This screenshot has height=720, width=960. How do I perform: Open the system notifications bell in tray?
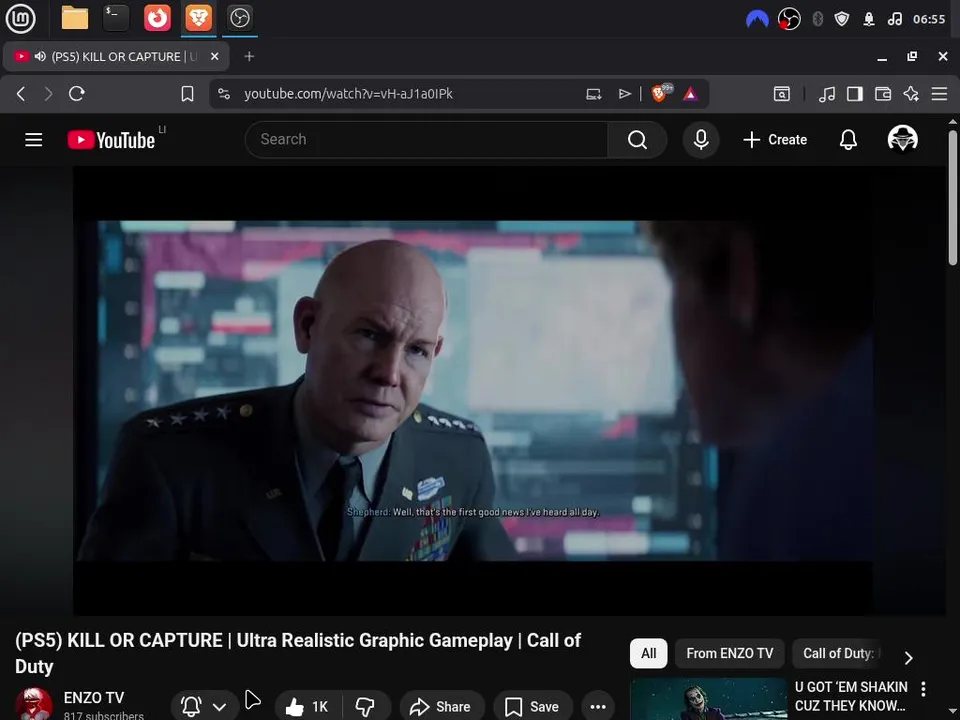tap(869, 19)
